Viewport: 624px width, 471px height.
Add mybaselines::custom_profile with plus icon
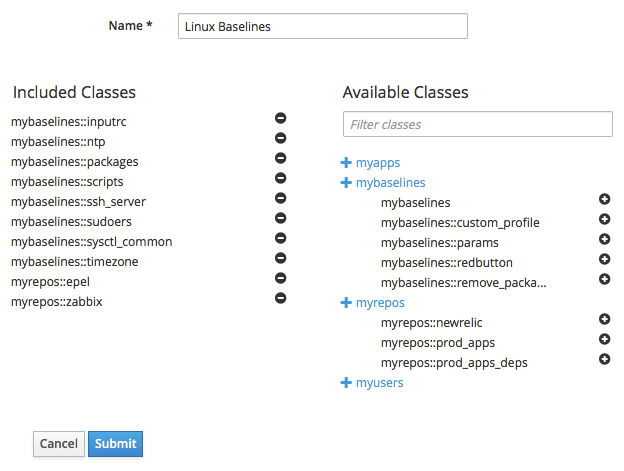(x=604, y=219)
